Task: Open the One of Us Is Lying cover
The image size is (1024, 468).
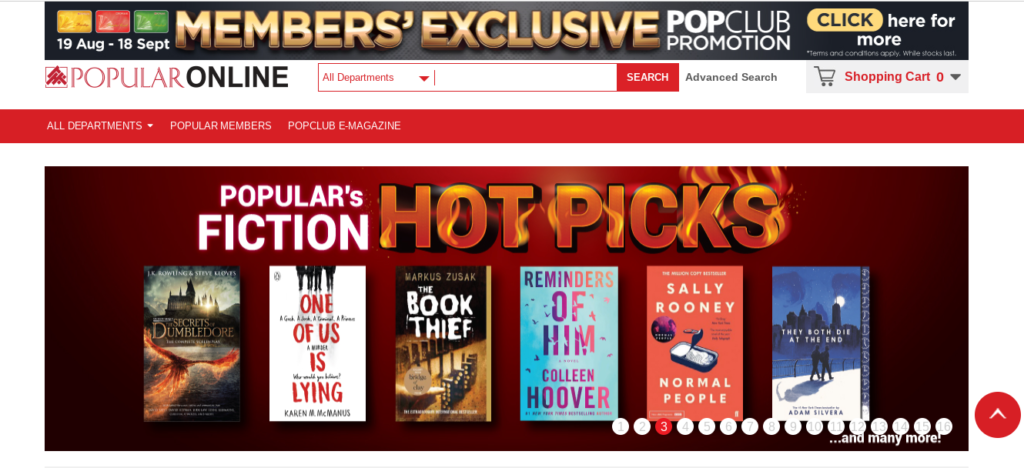Action: click(x=317, y=343)
